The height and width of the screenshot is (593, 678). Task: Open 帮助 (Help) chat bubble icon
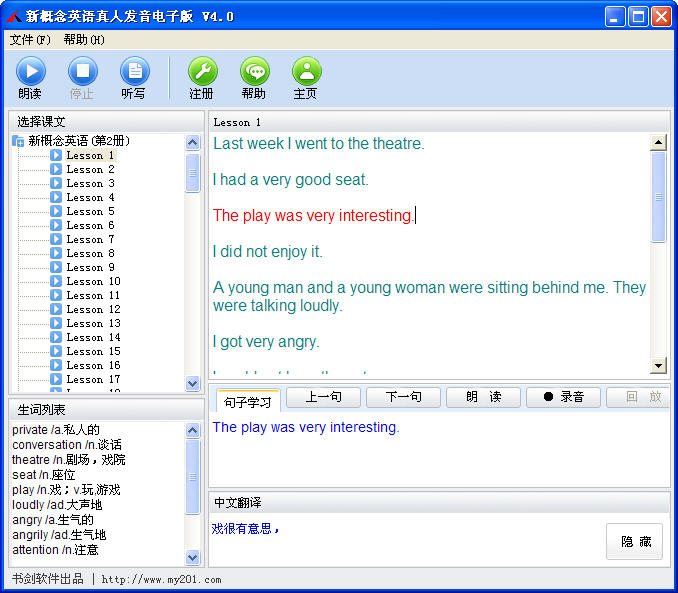pos(254,71)
